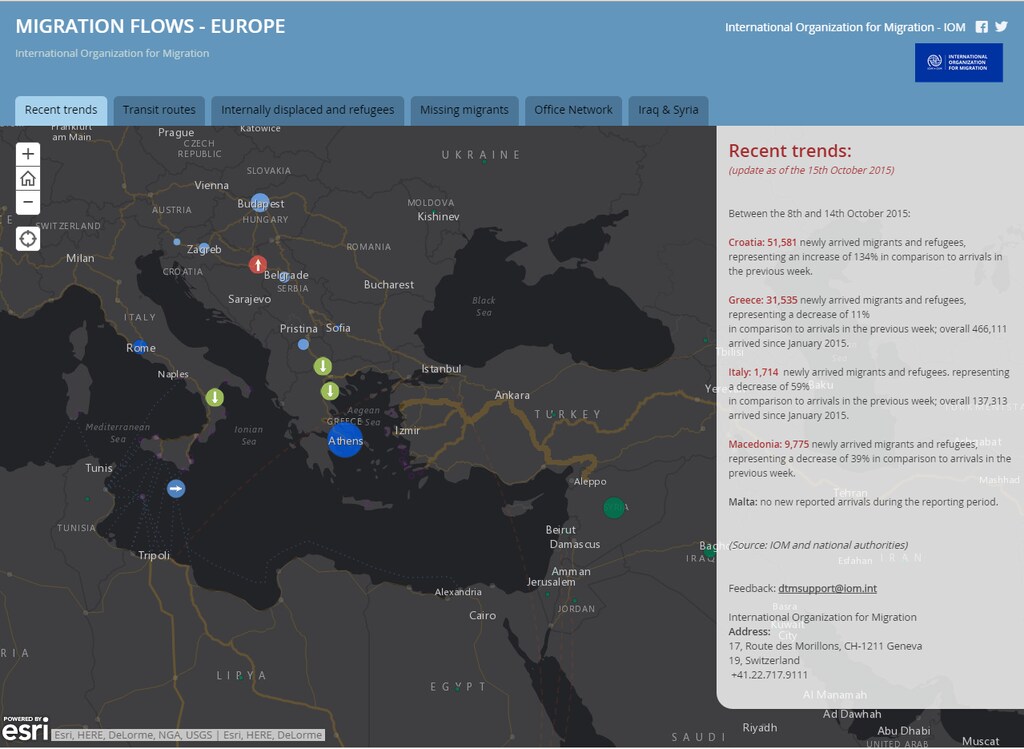
Task: Click the blue right-arrow marker near Tunis
Action: pyautogui.click(x=176, y=488)
